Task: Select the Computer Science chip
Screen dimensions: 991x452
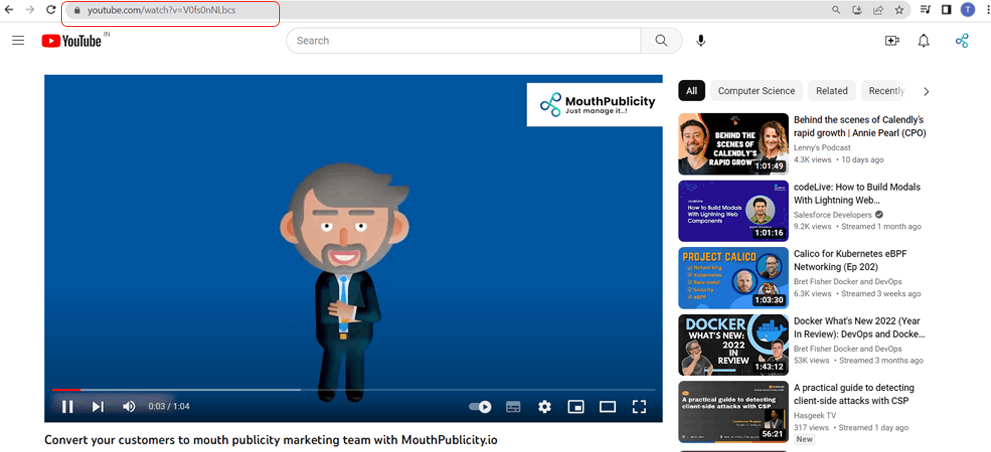Action: (757, 91)
